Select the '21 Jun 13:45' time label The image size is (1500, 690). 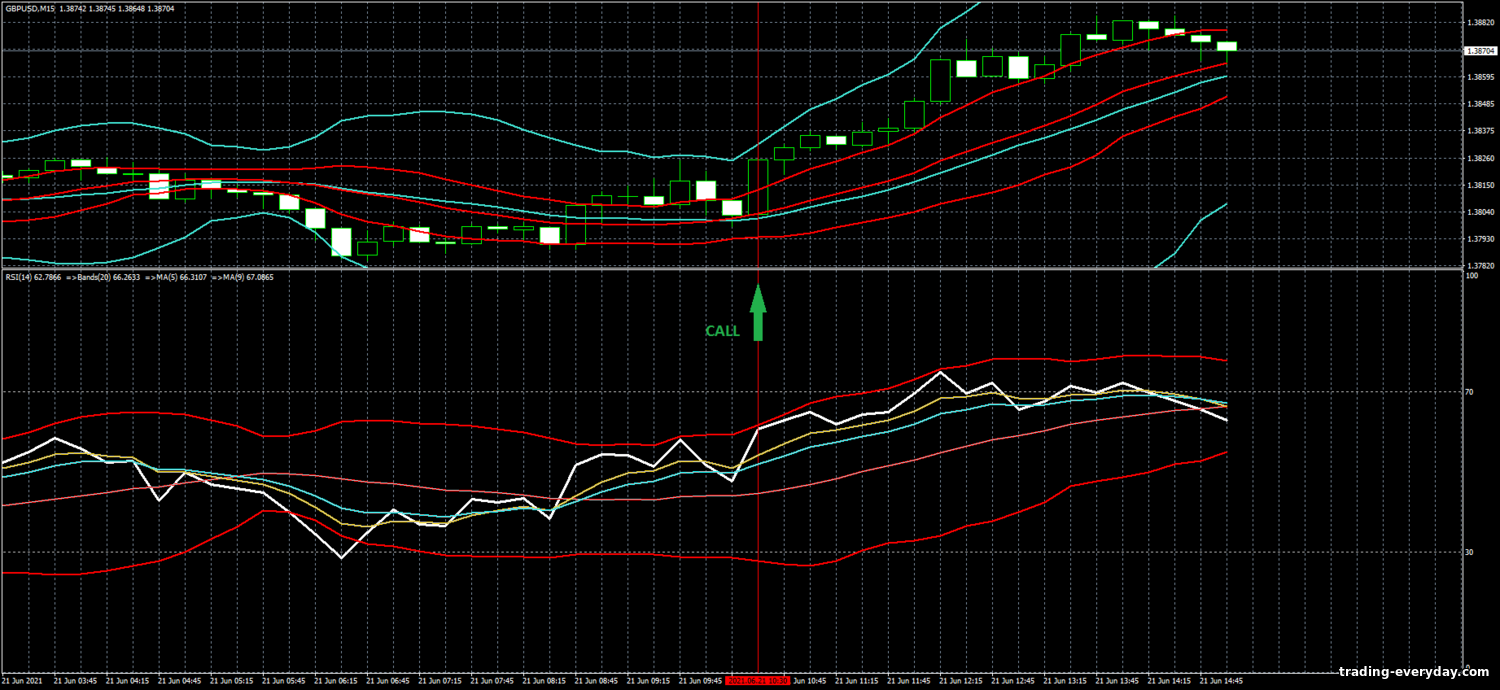[1117, 681]
